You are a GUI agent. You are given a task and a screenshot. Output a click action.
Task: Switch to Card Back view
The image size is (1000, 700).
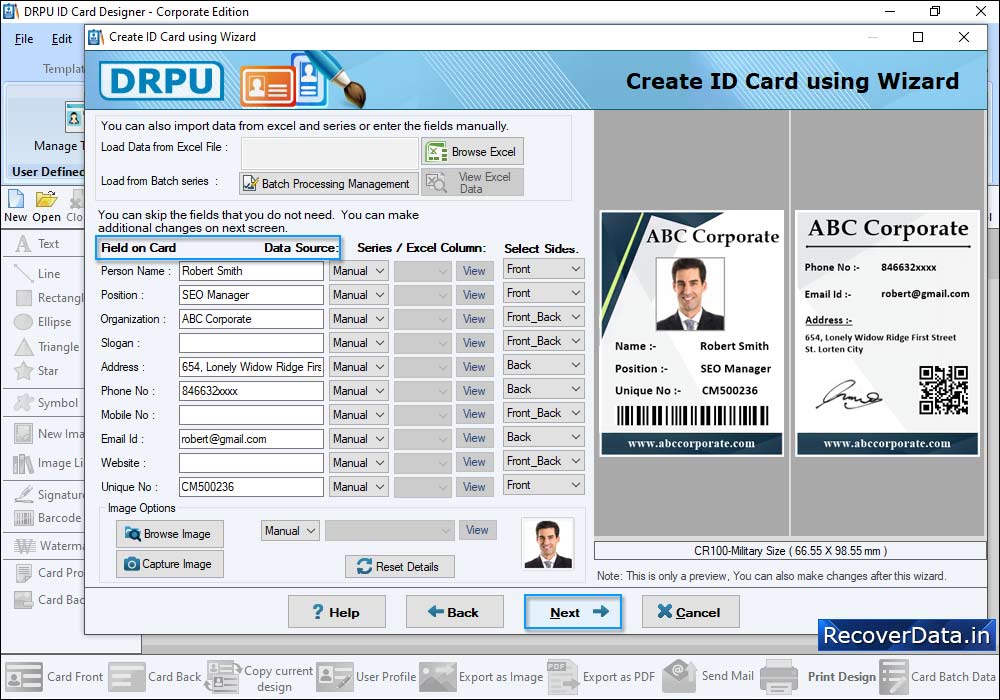155,677
